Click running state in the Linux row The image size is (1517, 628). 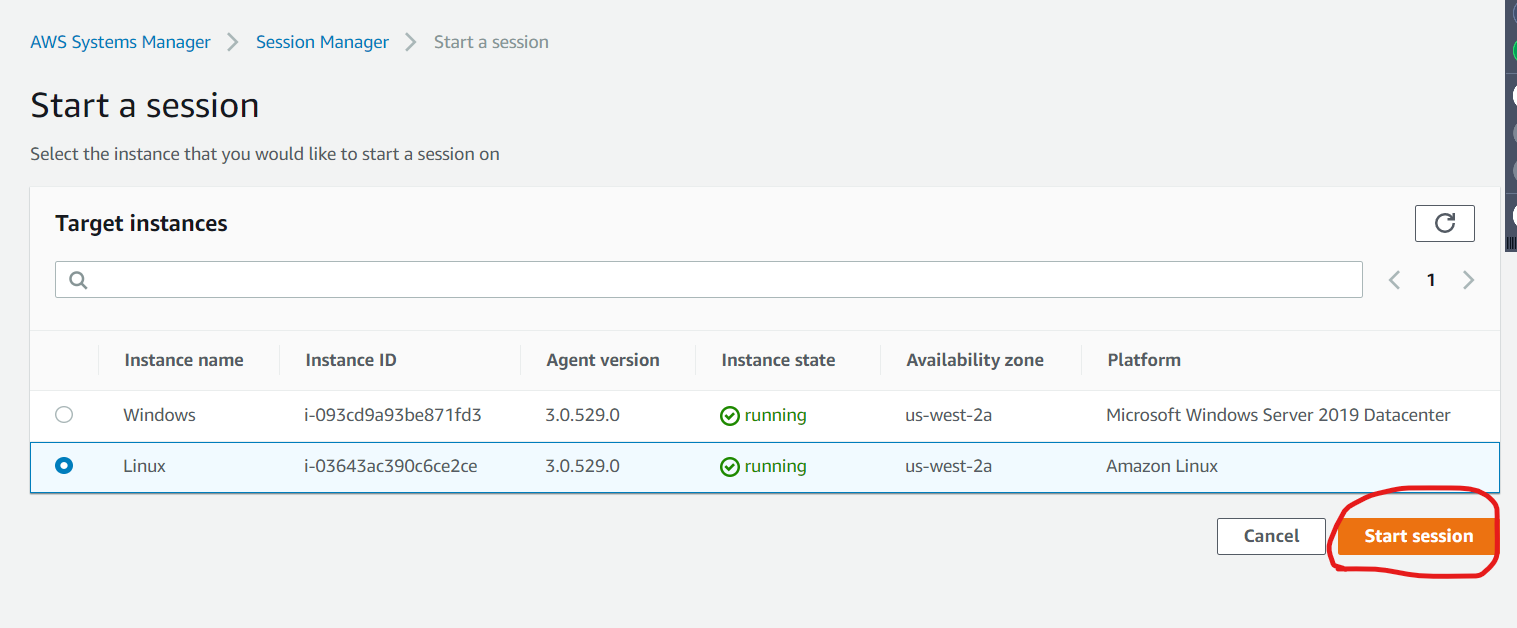click(763, 467)
